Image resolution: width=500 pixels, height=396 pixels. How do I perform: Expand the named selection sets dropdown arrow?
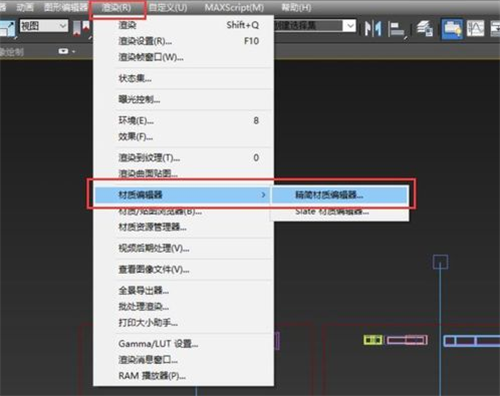tap(350, 26)
